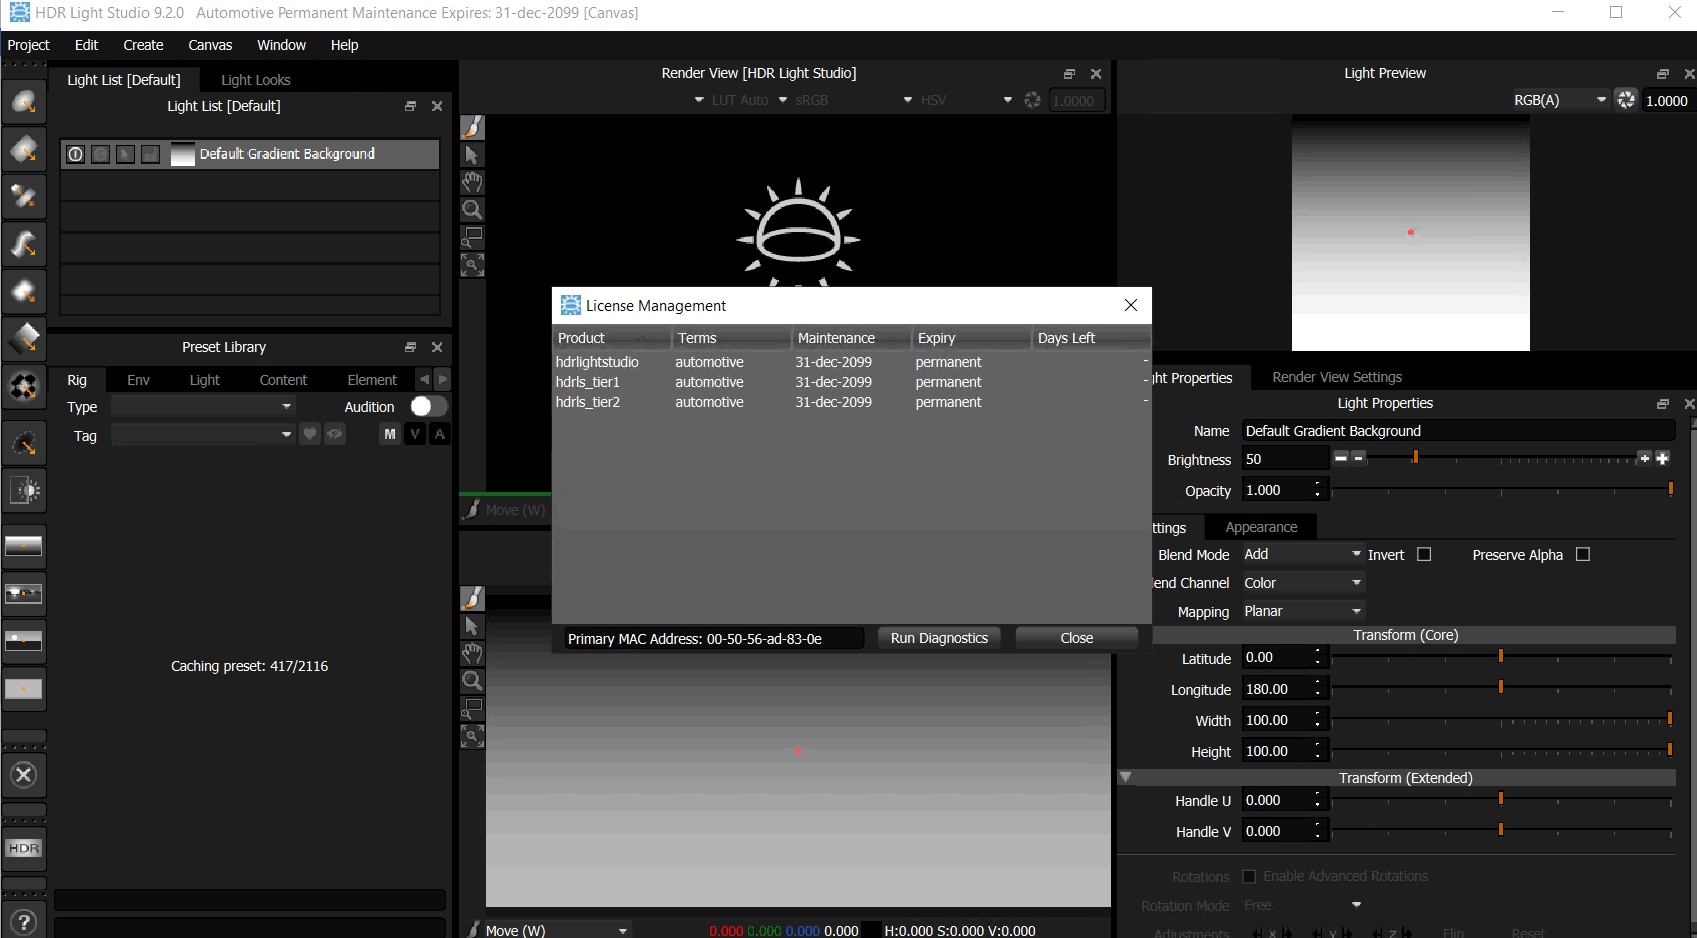Toggle the Audition switch
Screen dimensions: 1697x938
point(428,406)
